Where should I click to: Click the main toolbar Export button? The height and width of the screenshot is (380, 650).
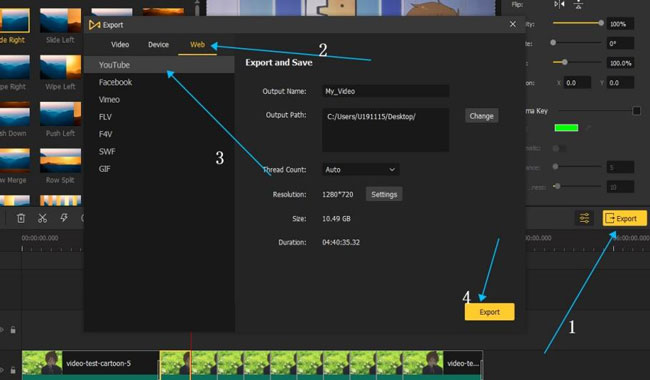[x=624, y=218]
